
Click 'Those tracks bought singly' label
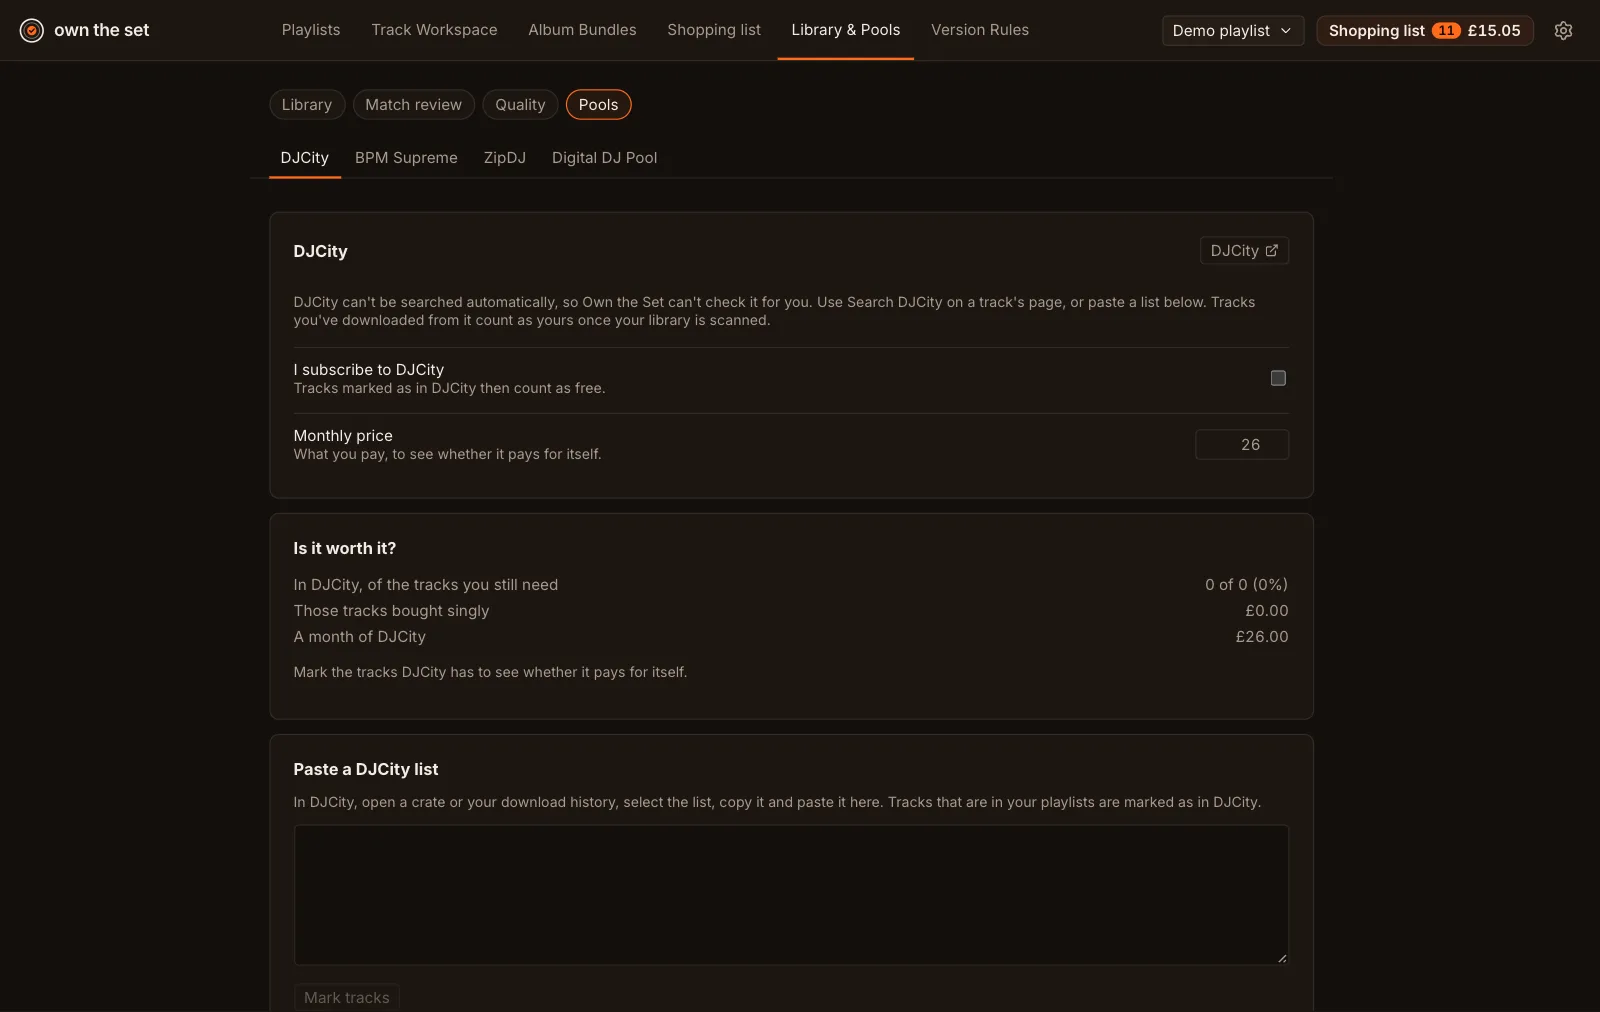[392, 611]
